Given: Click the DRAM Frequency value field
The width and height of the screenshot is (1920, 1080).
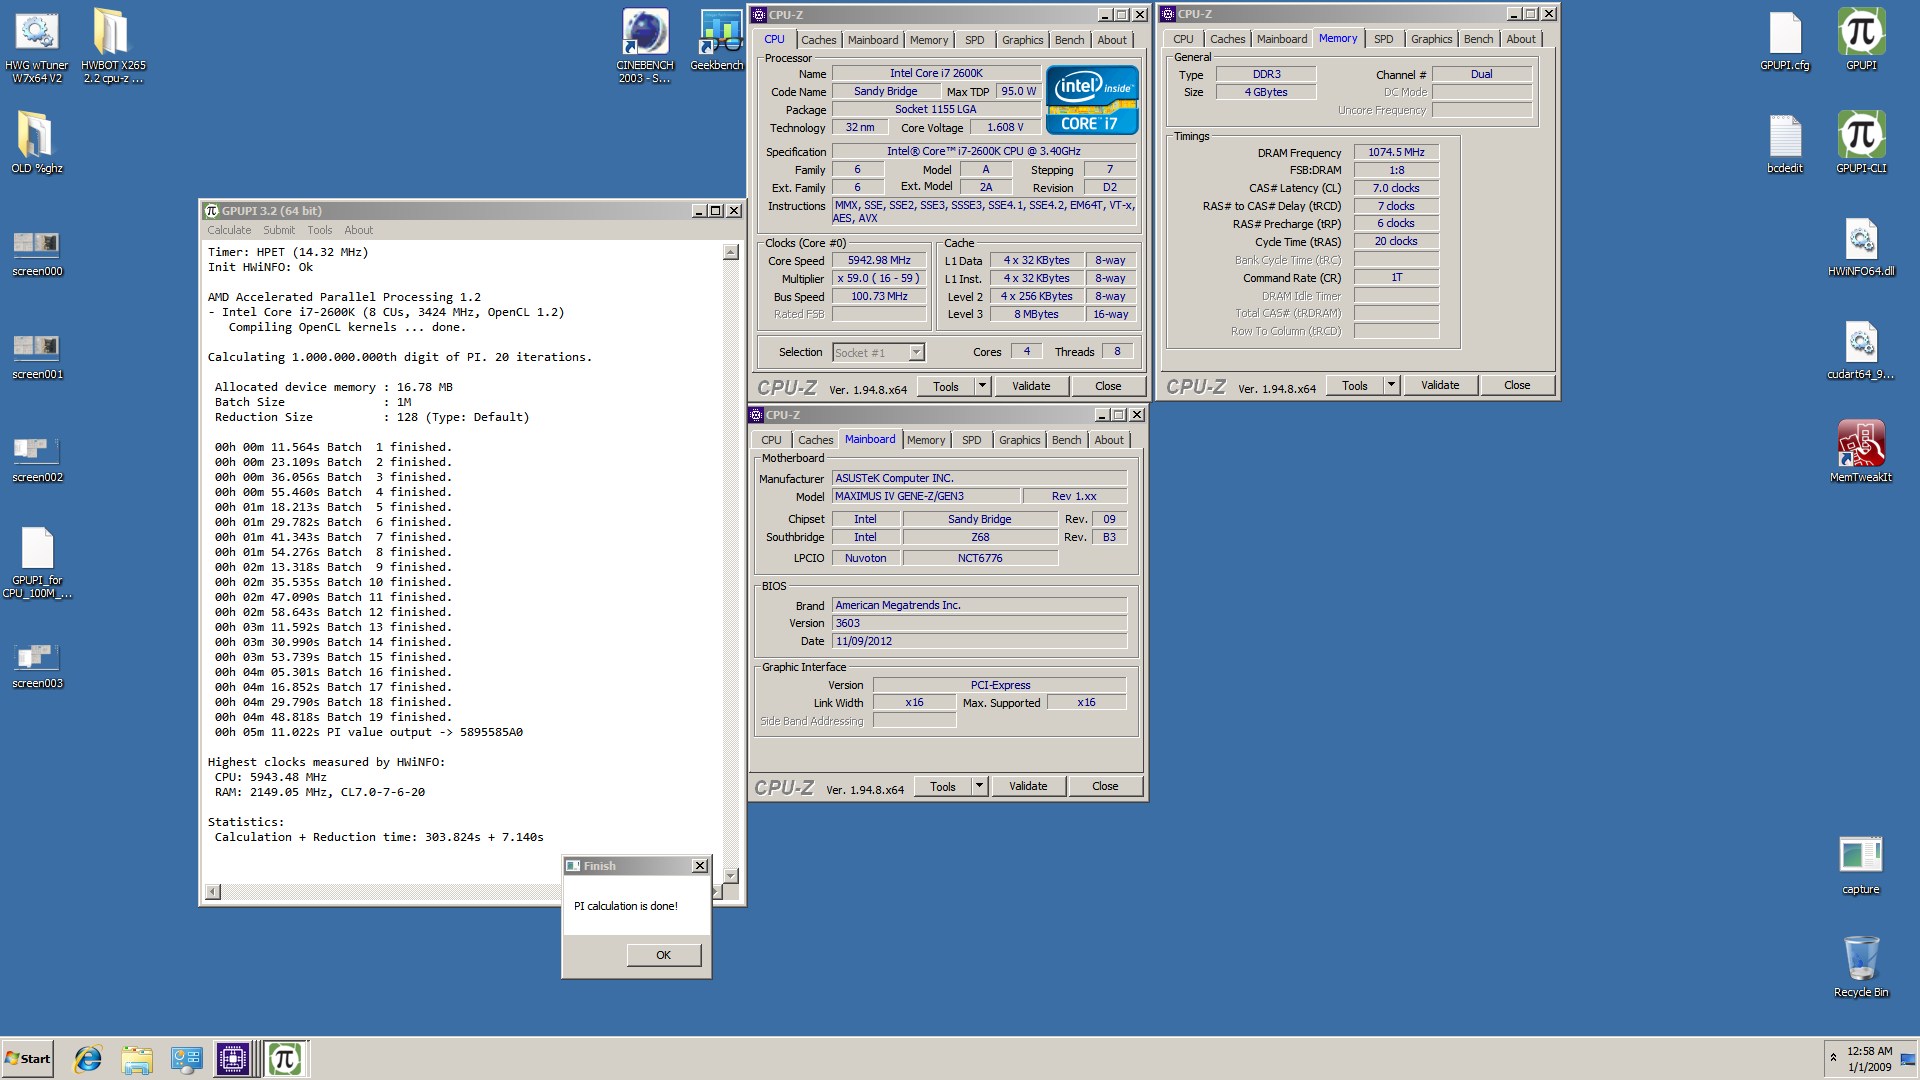Looking at the screenshot, I should point(1396,152).
